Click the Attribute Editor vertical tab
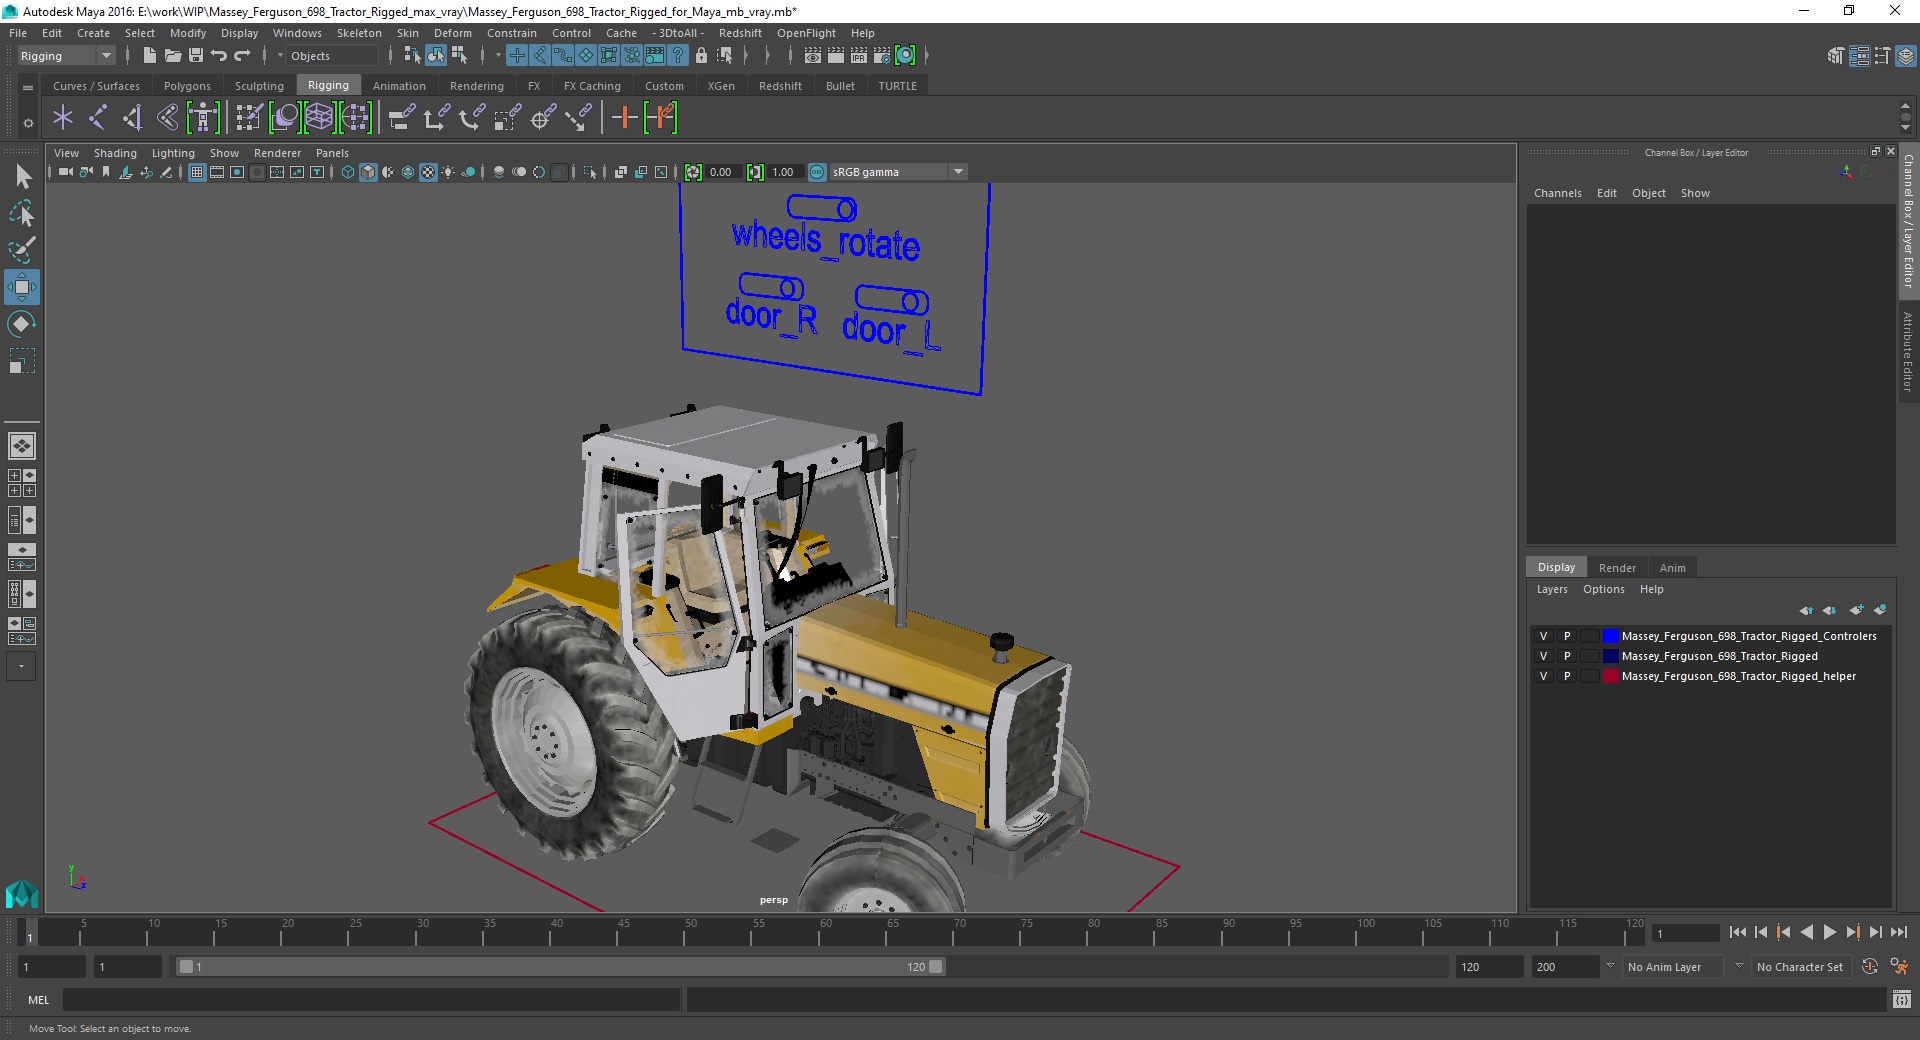Screen dimensions: 1920x1040 click(x=1908, y=351)
